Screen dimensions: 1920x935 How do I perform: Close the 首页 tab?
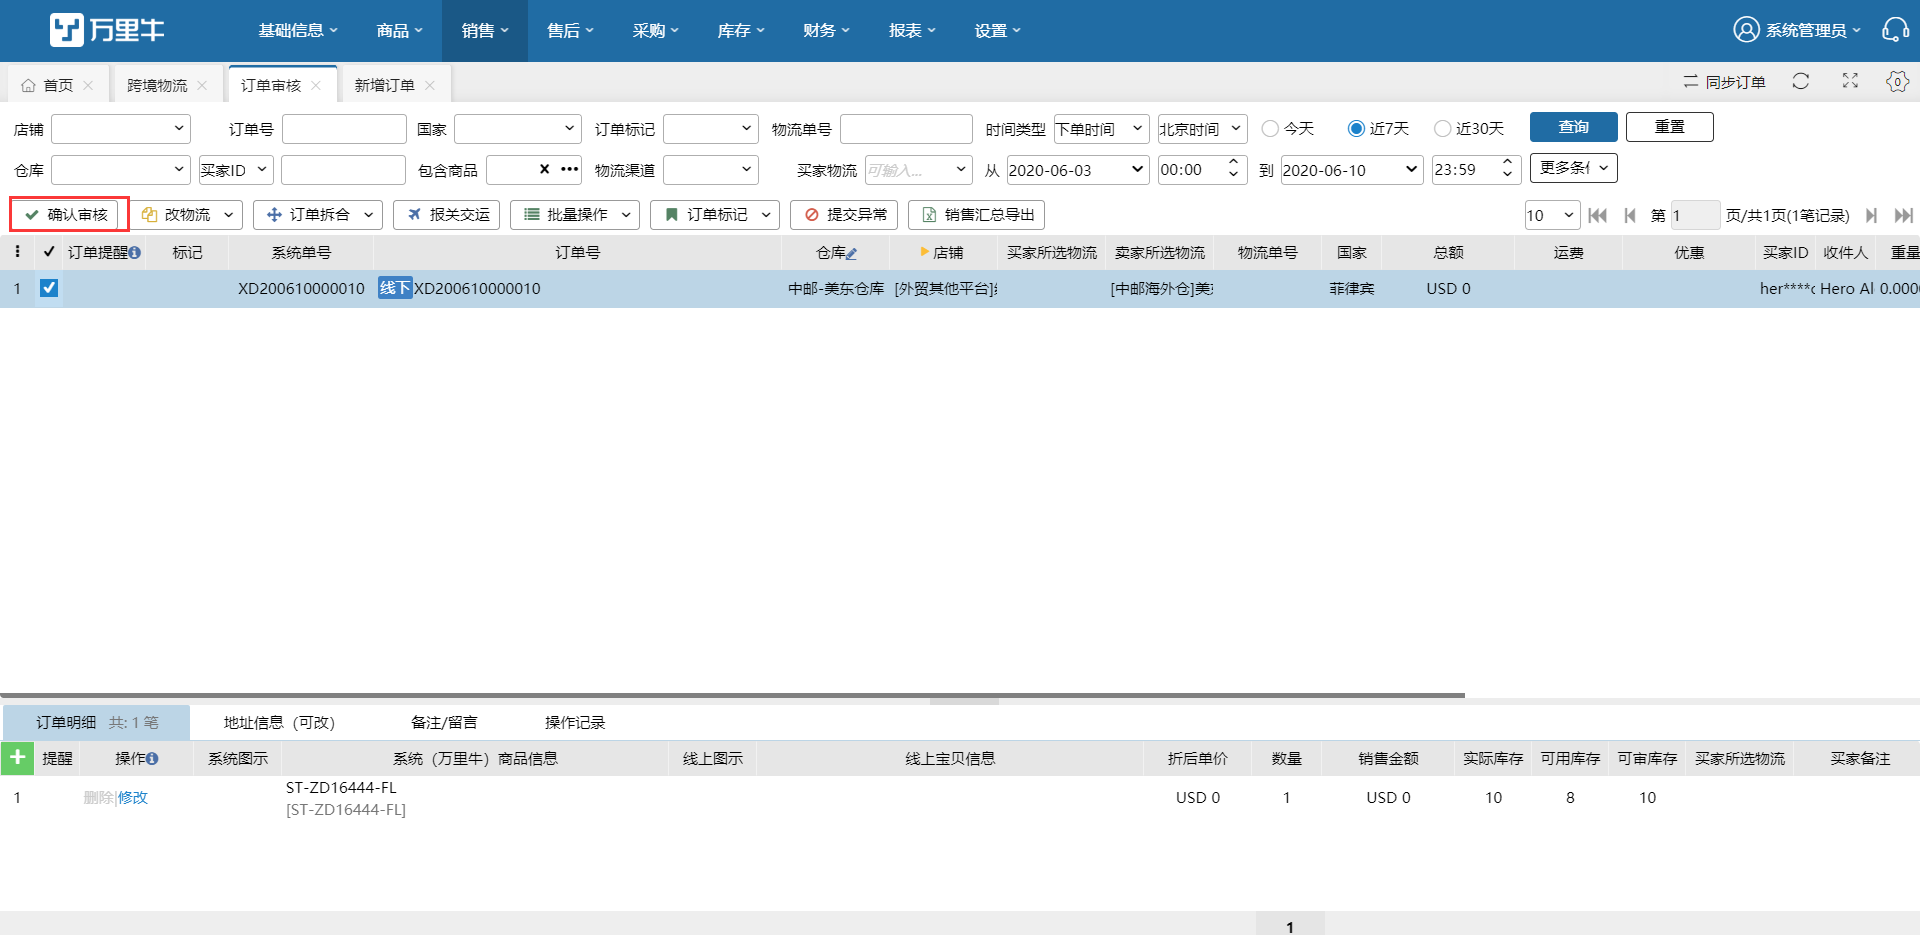[88, 85]
